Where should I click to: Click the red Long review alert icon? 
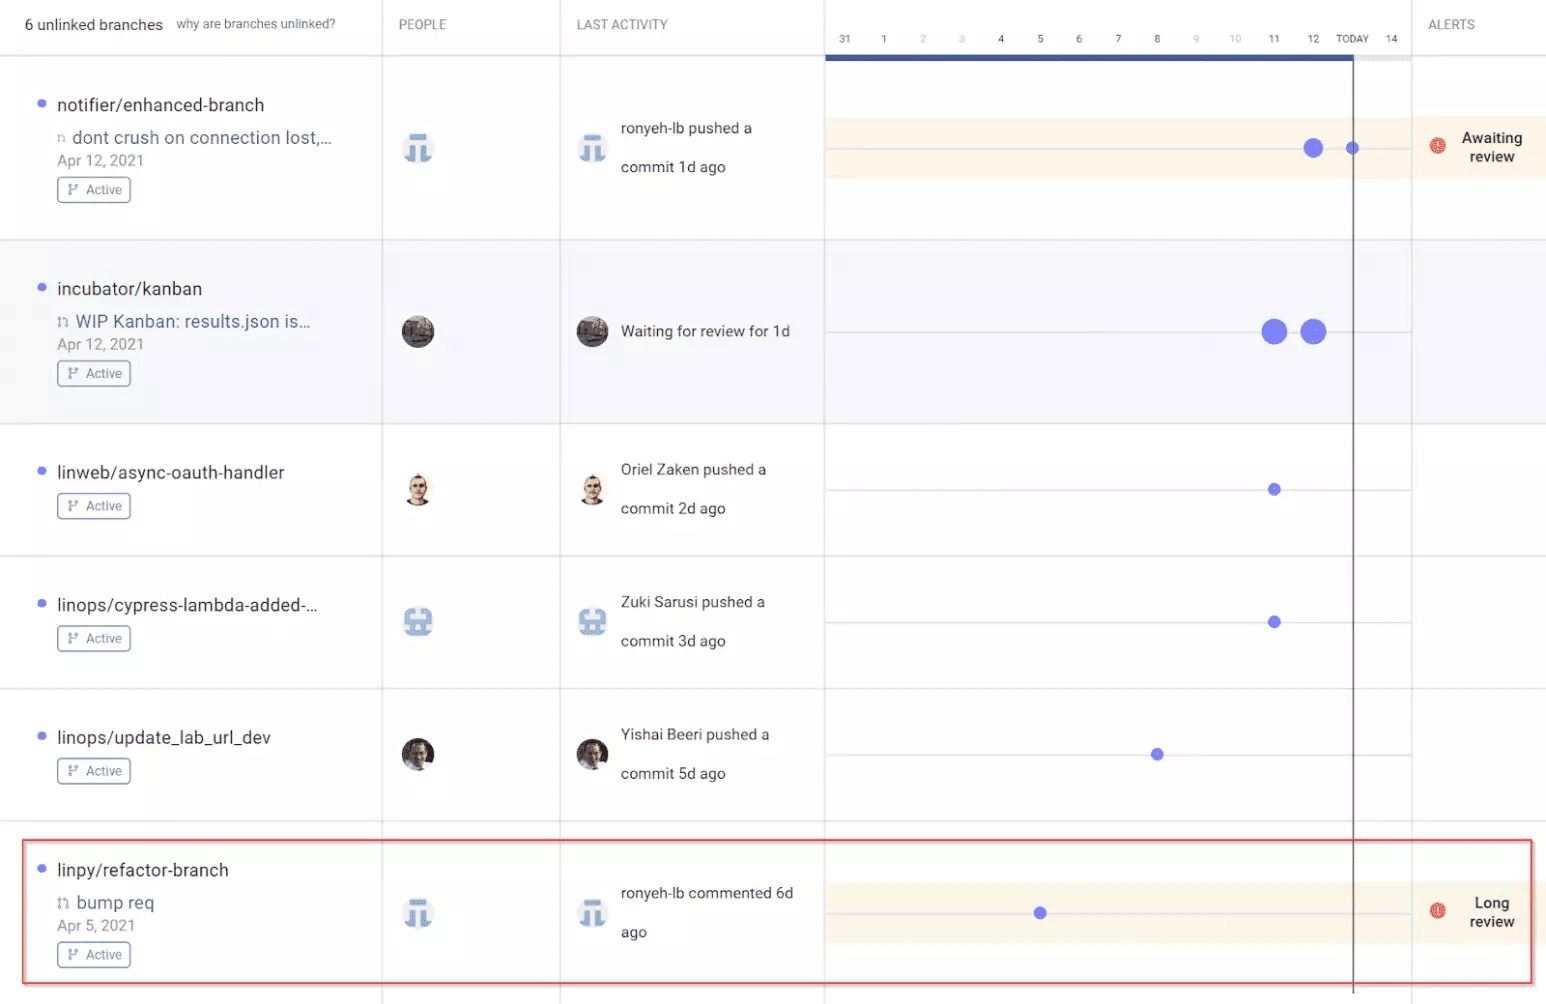(x=1438, y=911)
